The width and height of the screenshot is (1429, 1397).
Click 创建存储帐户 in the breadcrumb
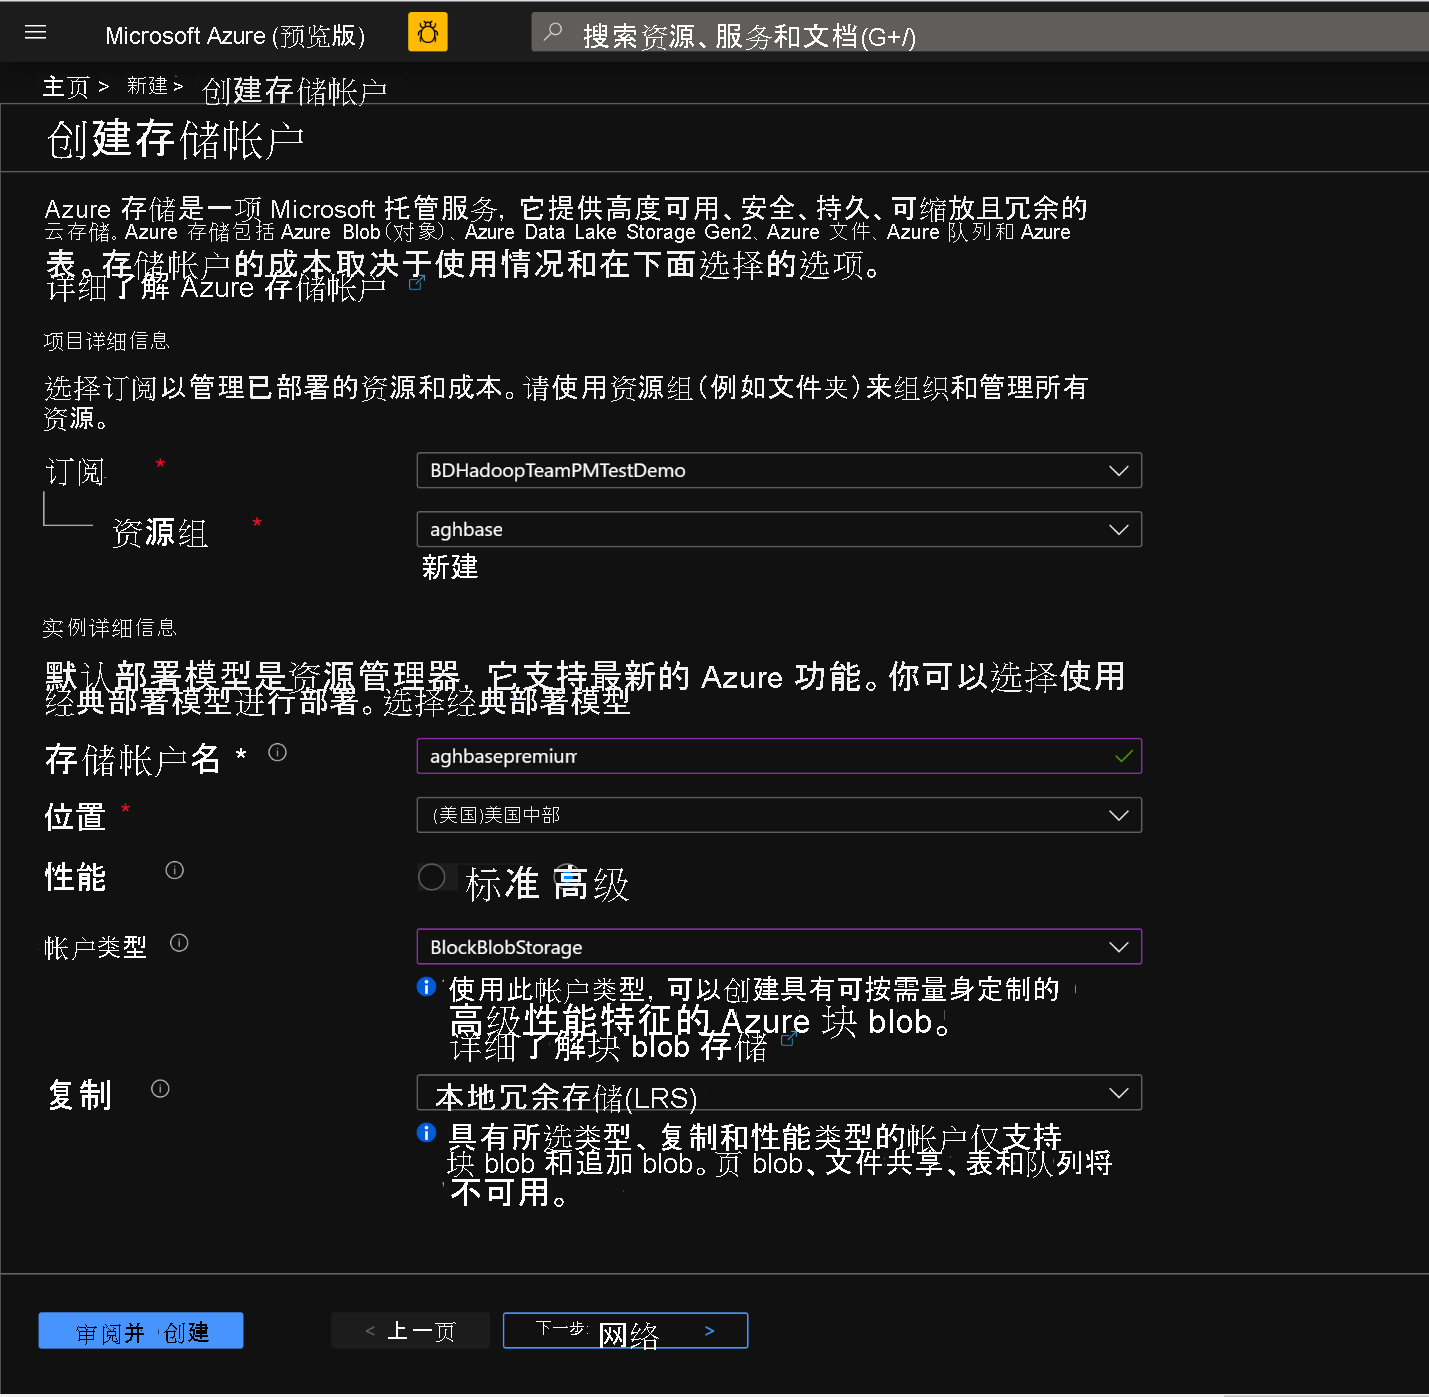(x=294, y=91)
